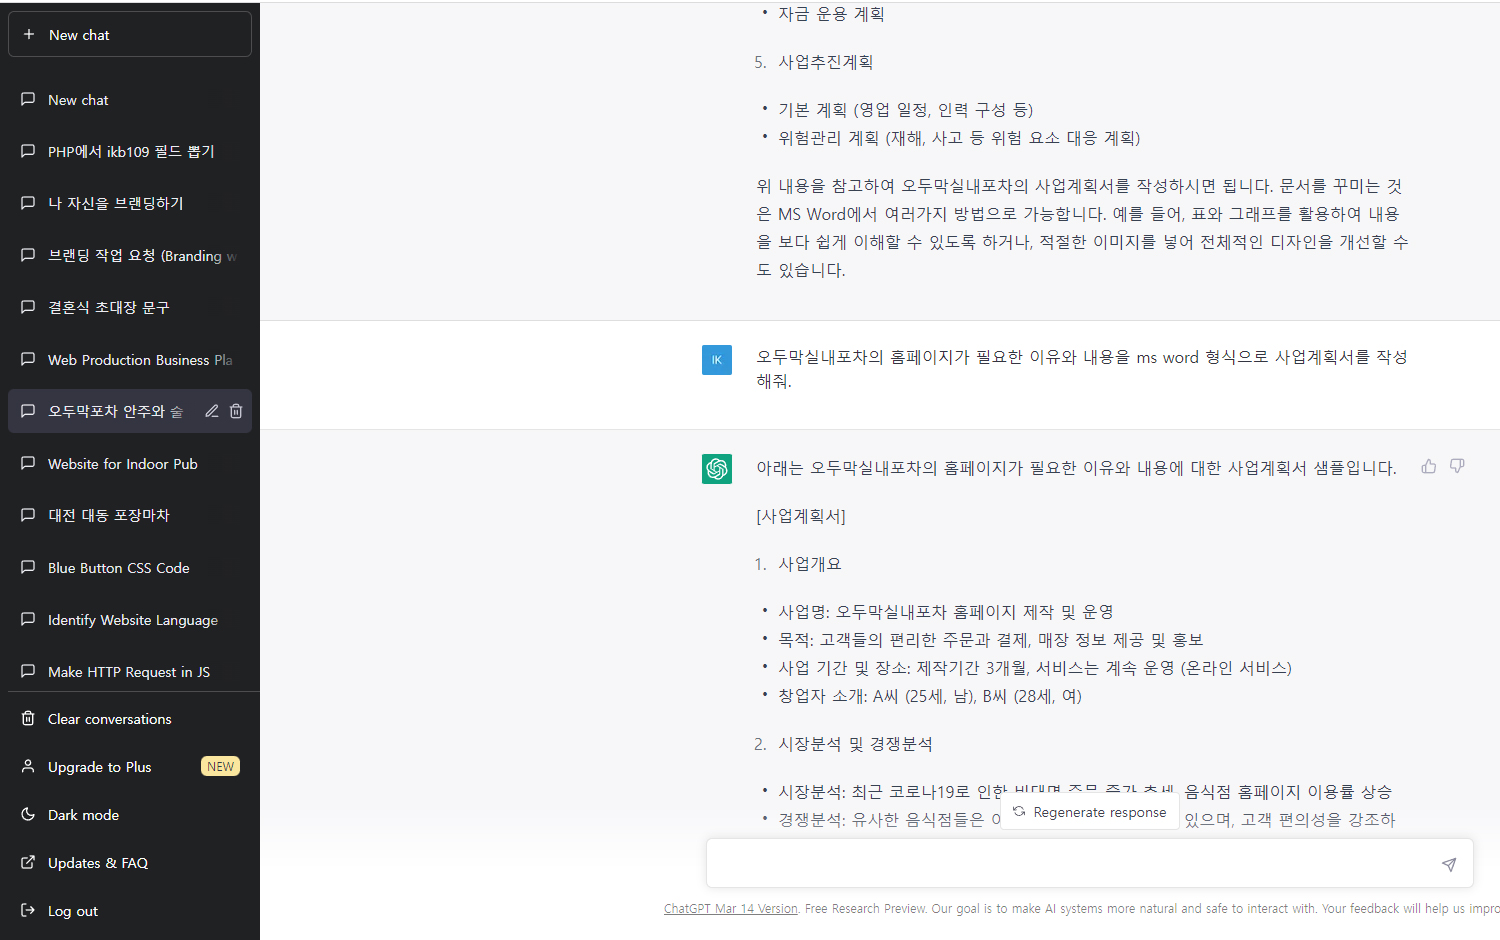
Task: Select 'Website for Indoor Pub' conversation
Action: point(122,464)
